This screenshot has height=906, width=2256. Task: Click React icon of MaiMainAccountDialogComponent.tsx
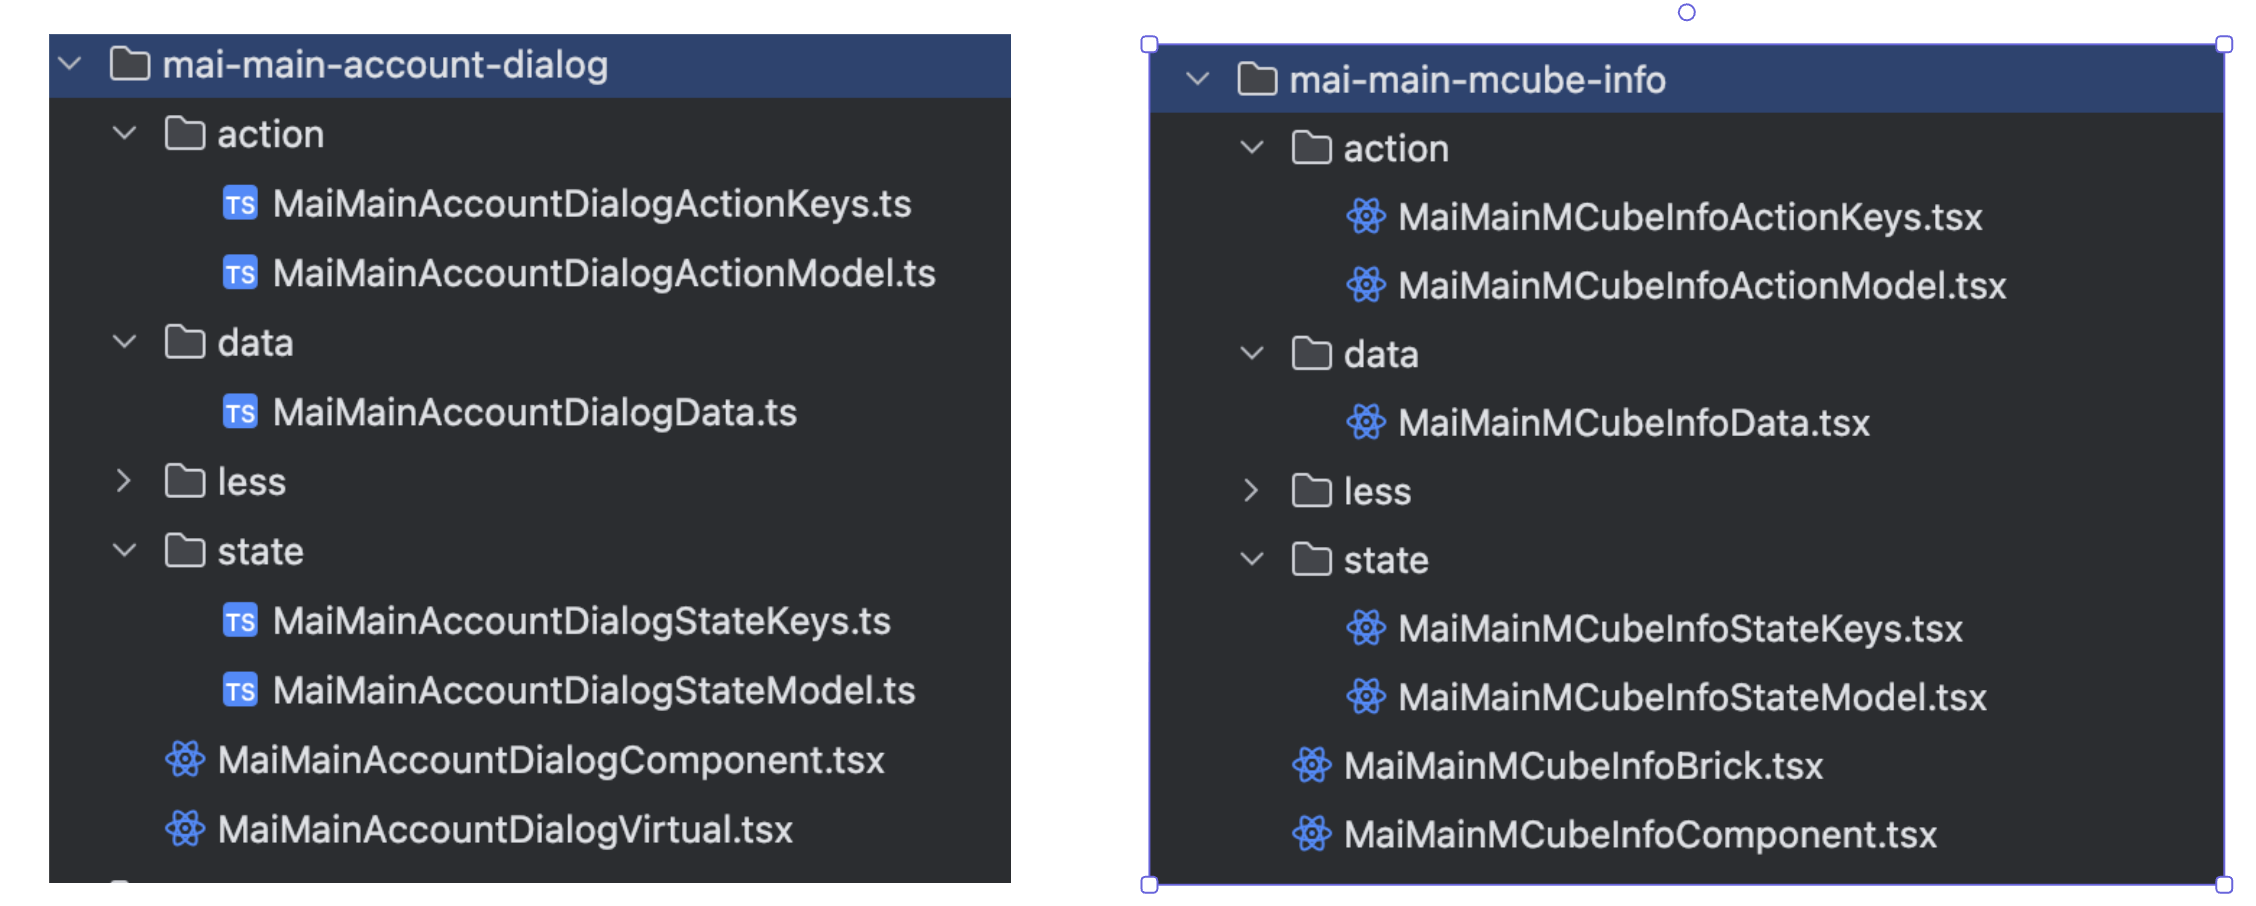pos(185,760)
